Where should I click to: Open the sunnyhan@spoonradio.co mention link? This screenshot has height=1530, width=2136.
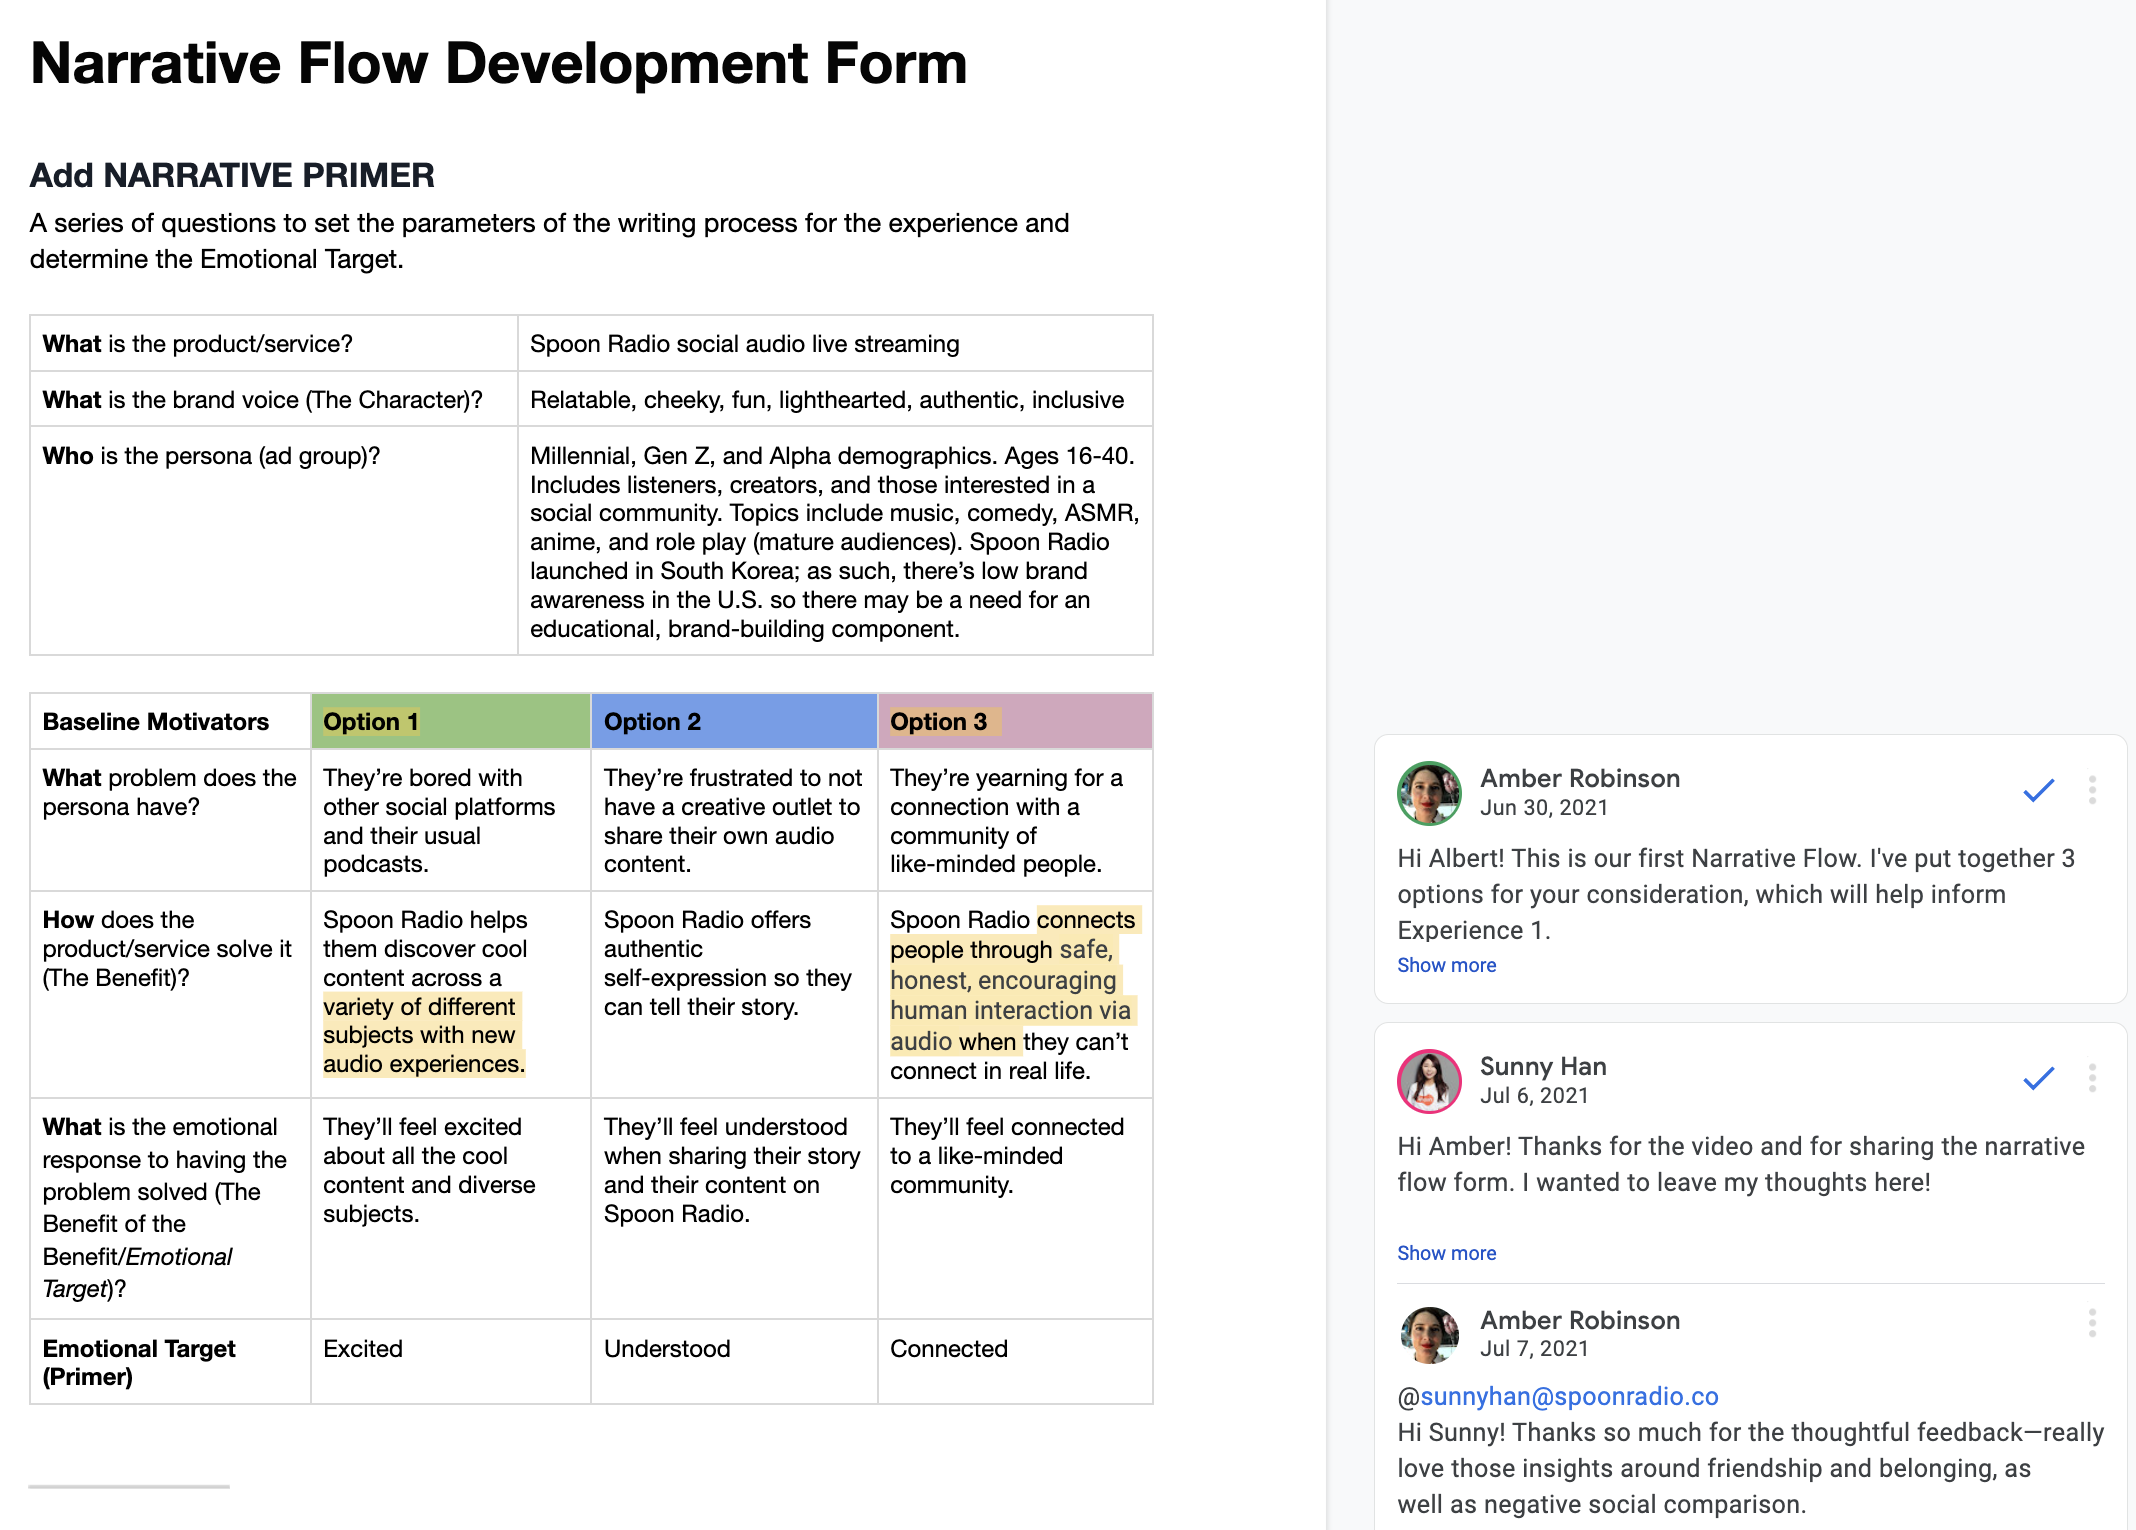pyautogui.click(x=1569, y=1396)
